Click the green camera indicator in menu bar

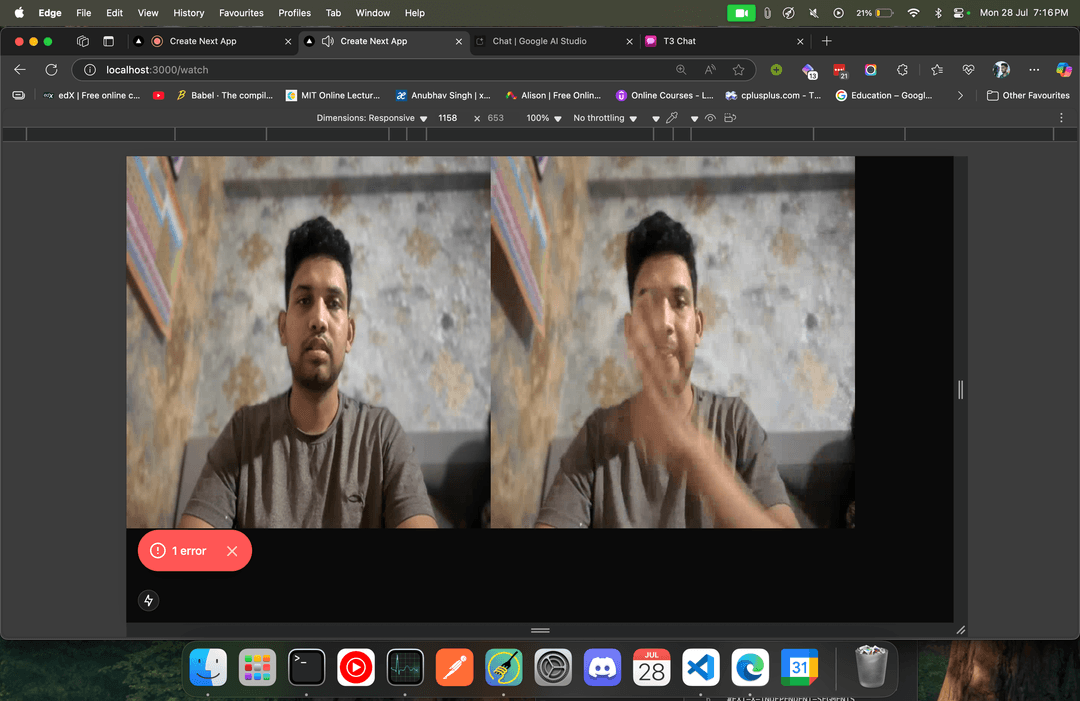(x=740, y=13)
